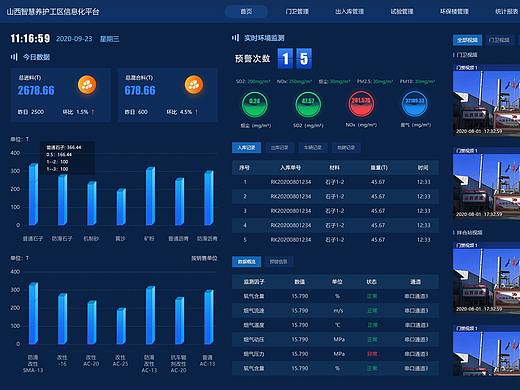Click 石子1-2 in table row 3
Screen dimensions: 520x390
334,211
